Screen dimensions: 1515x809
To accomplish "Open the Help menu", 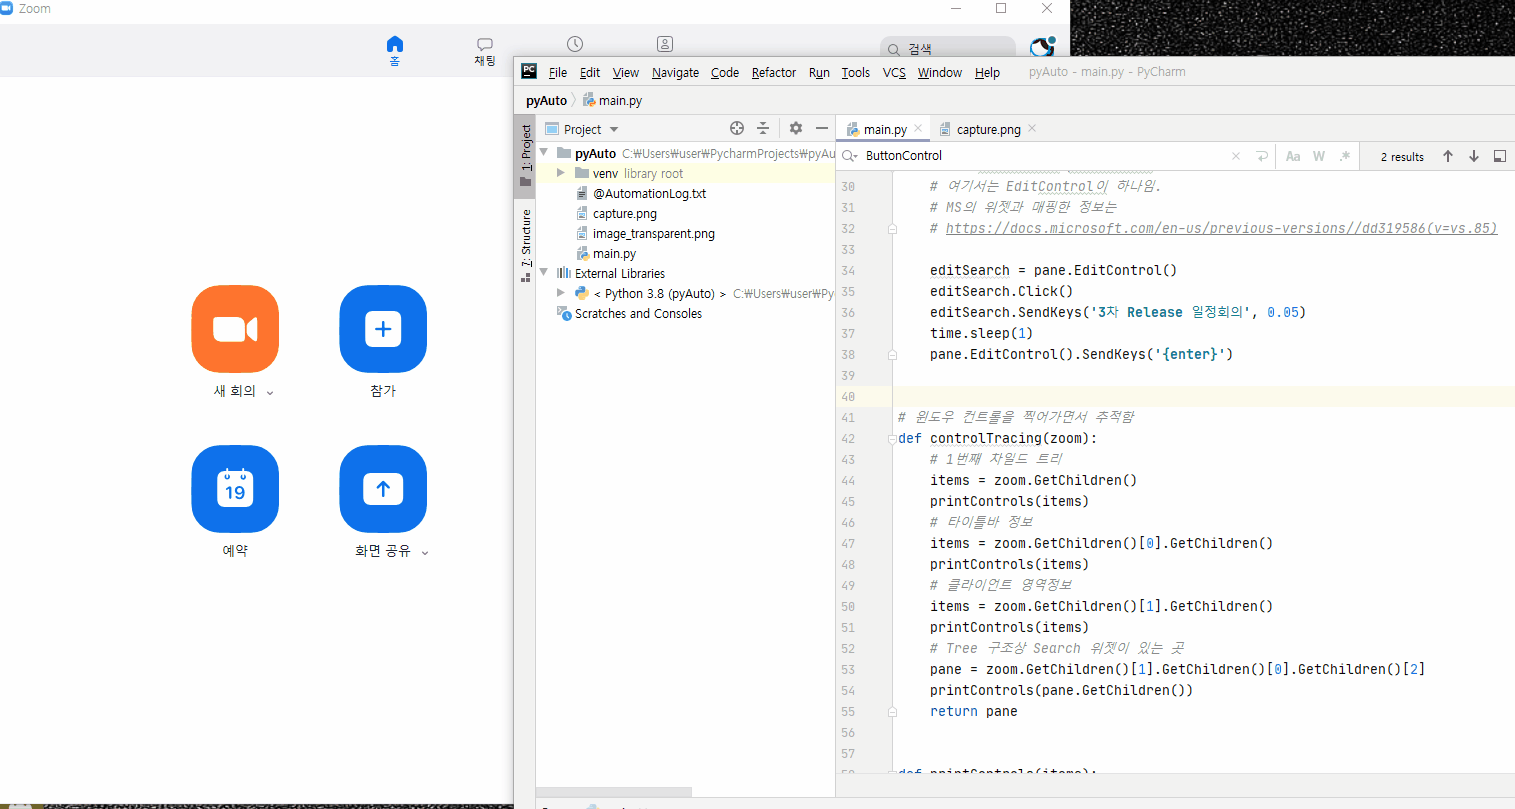I will (987, 73).
